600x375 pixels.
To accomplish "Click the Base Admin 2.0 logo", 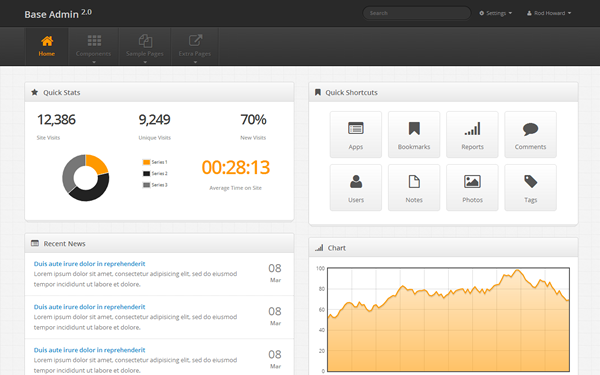I will click(x=58, y=14).
